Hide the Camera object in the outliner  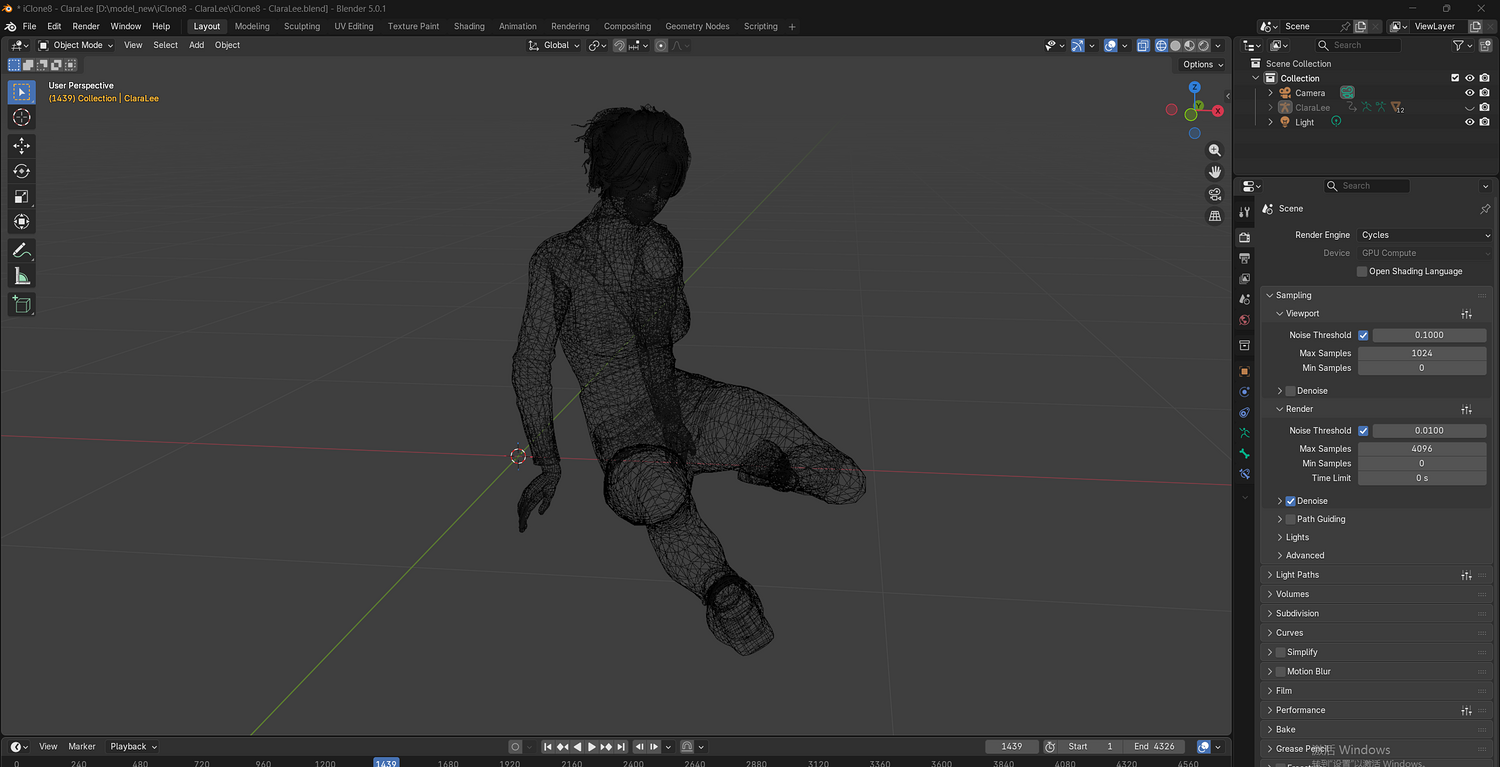1469,93
